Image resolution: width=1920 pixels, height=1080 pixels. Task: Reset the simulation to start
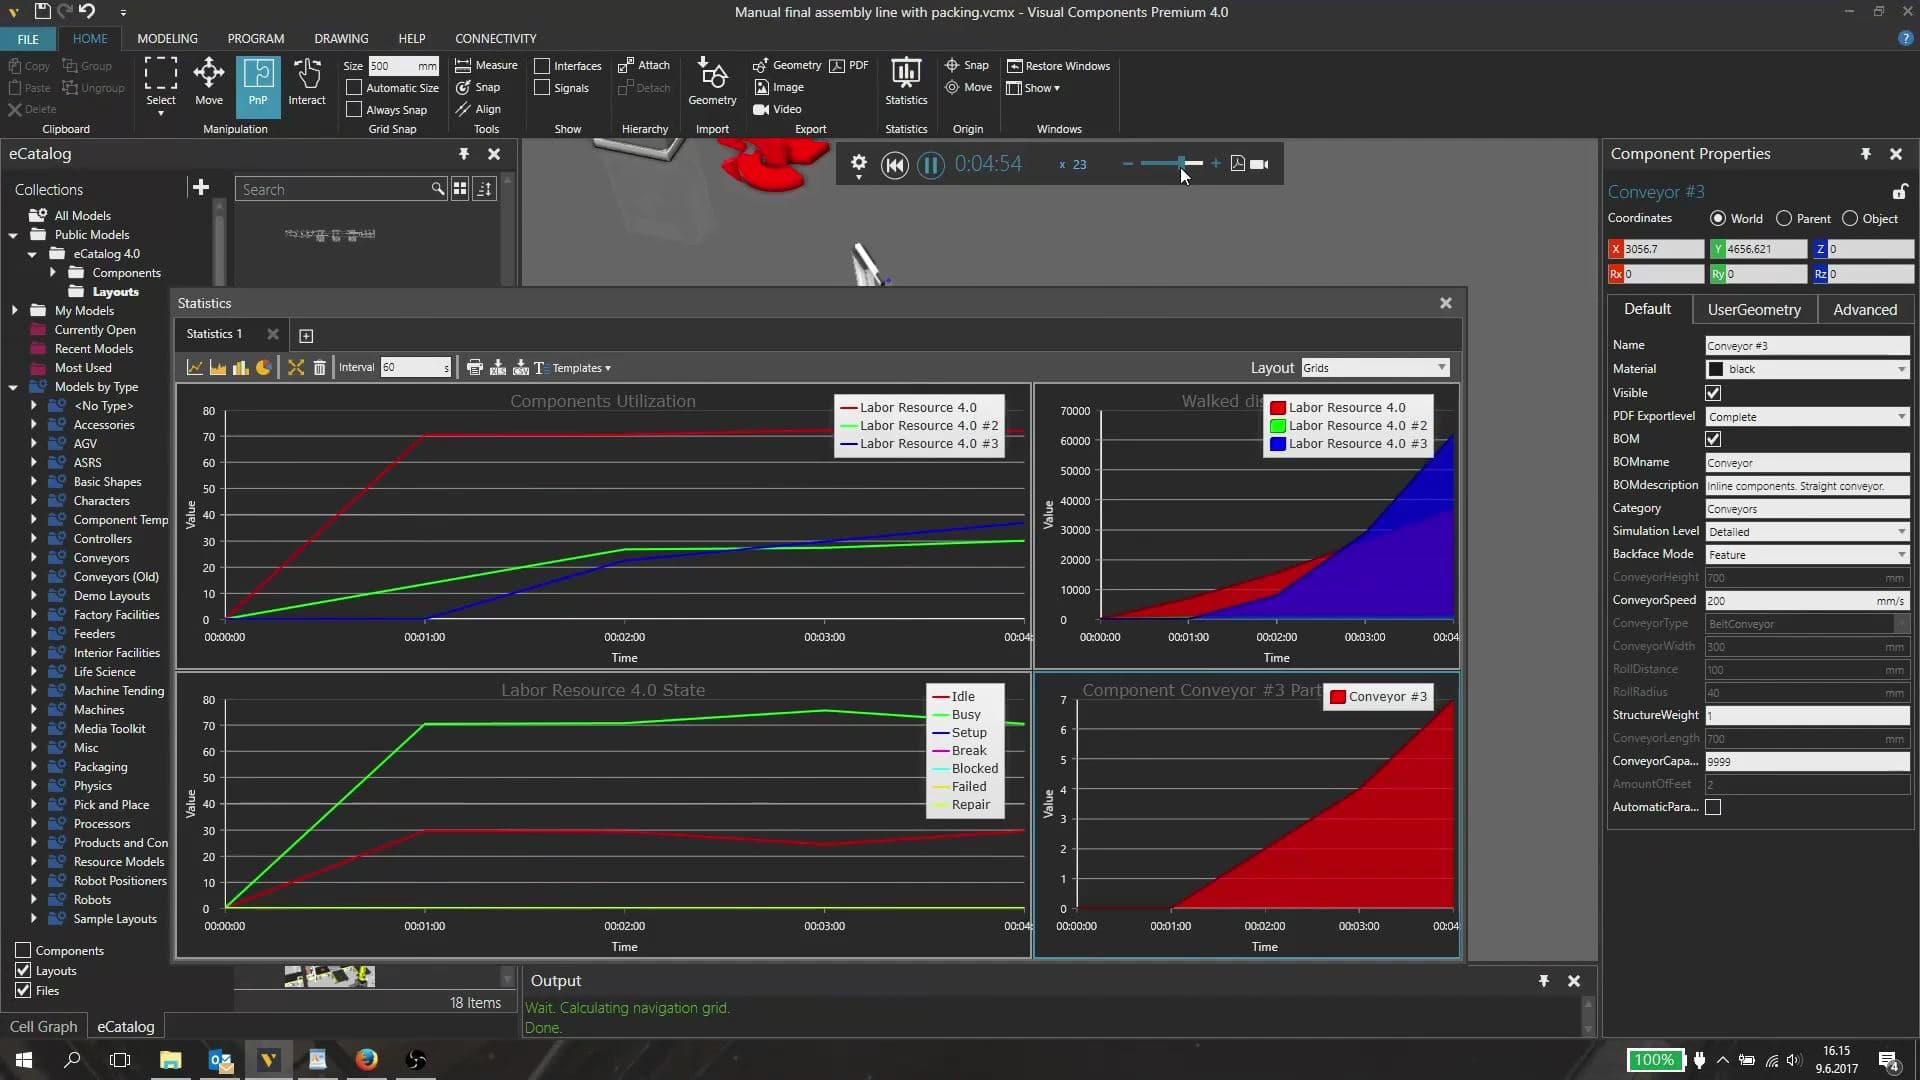pyautogui.click(x=895, y=165)
